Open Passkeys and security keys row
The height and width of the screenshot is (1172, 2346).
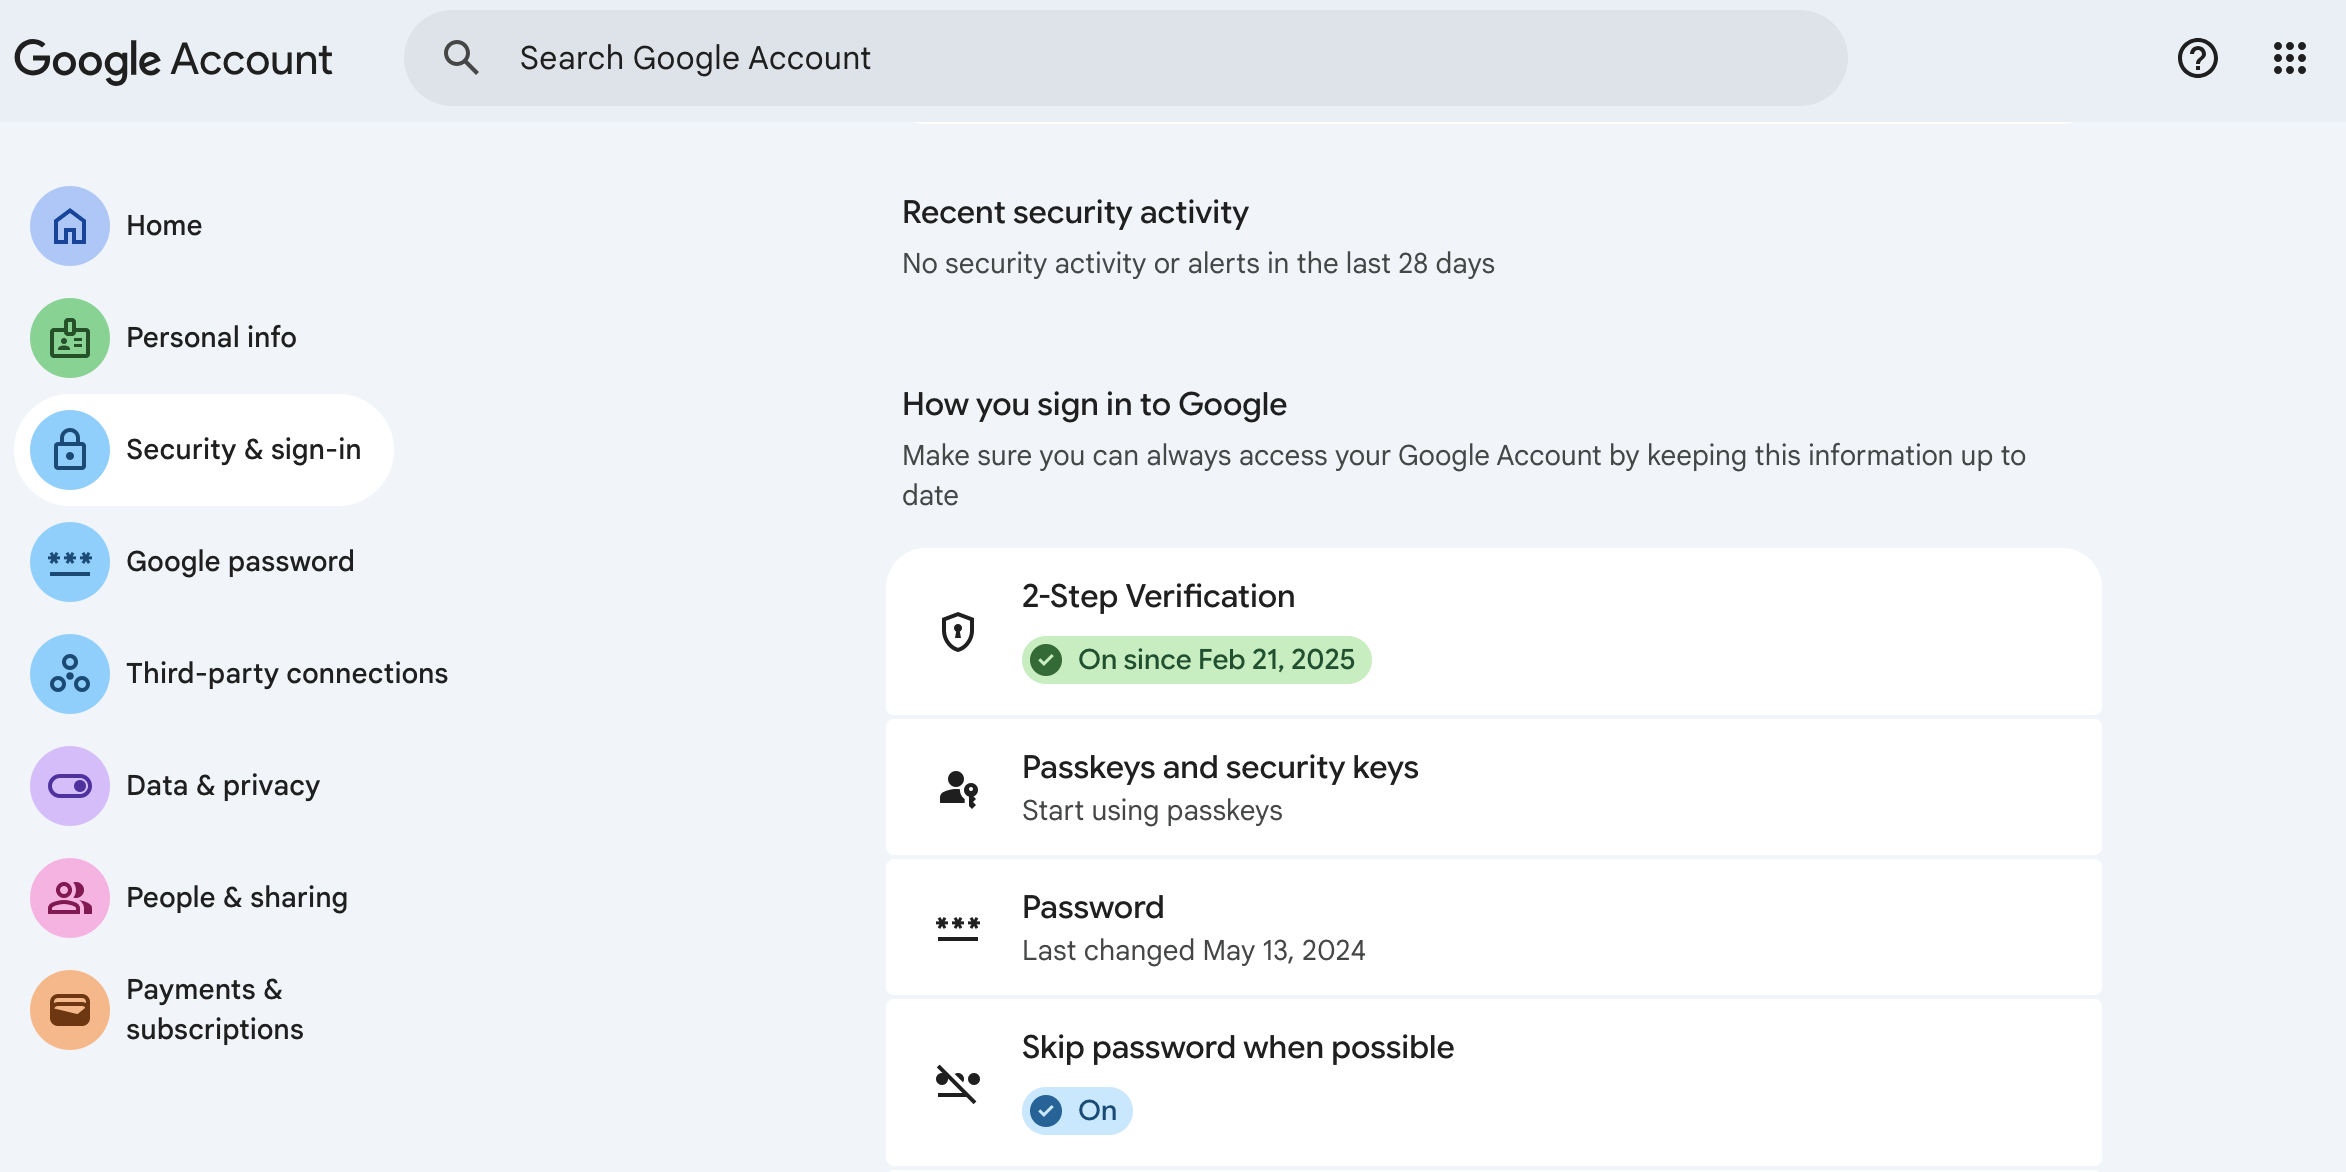pyautogui.click(x=1492, y=787)
